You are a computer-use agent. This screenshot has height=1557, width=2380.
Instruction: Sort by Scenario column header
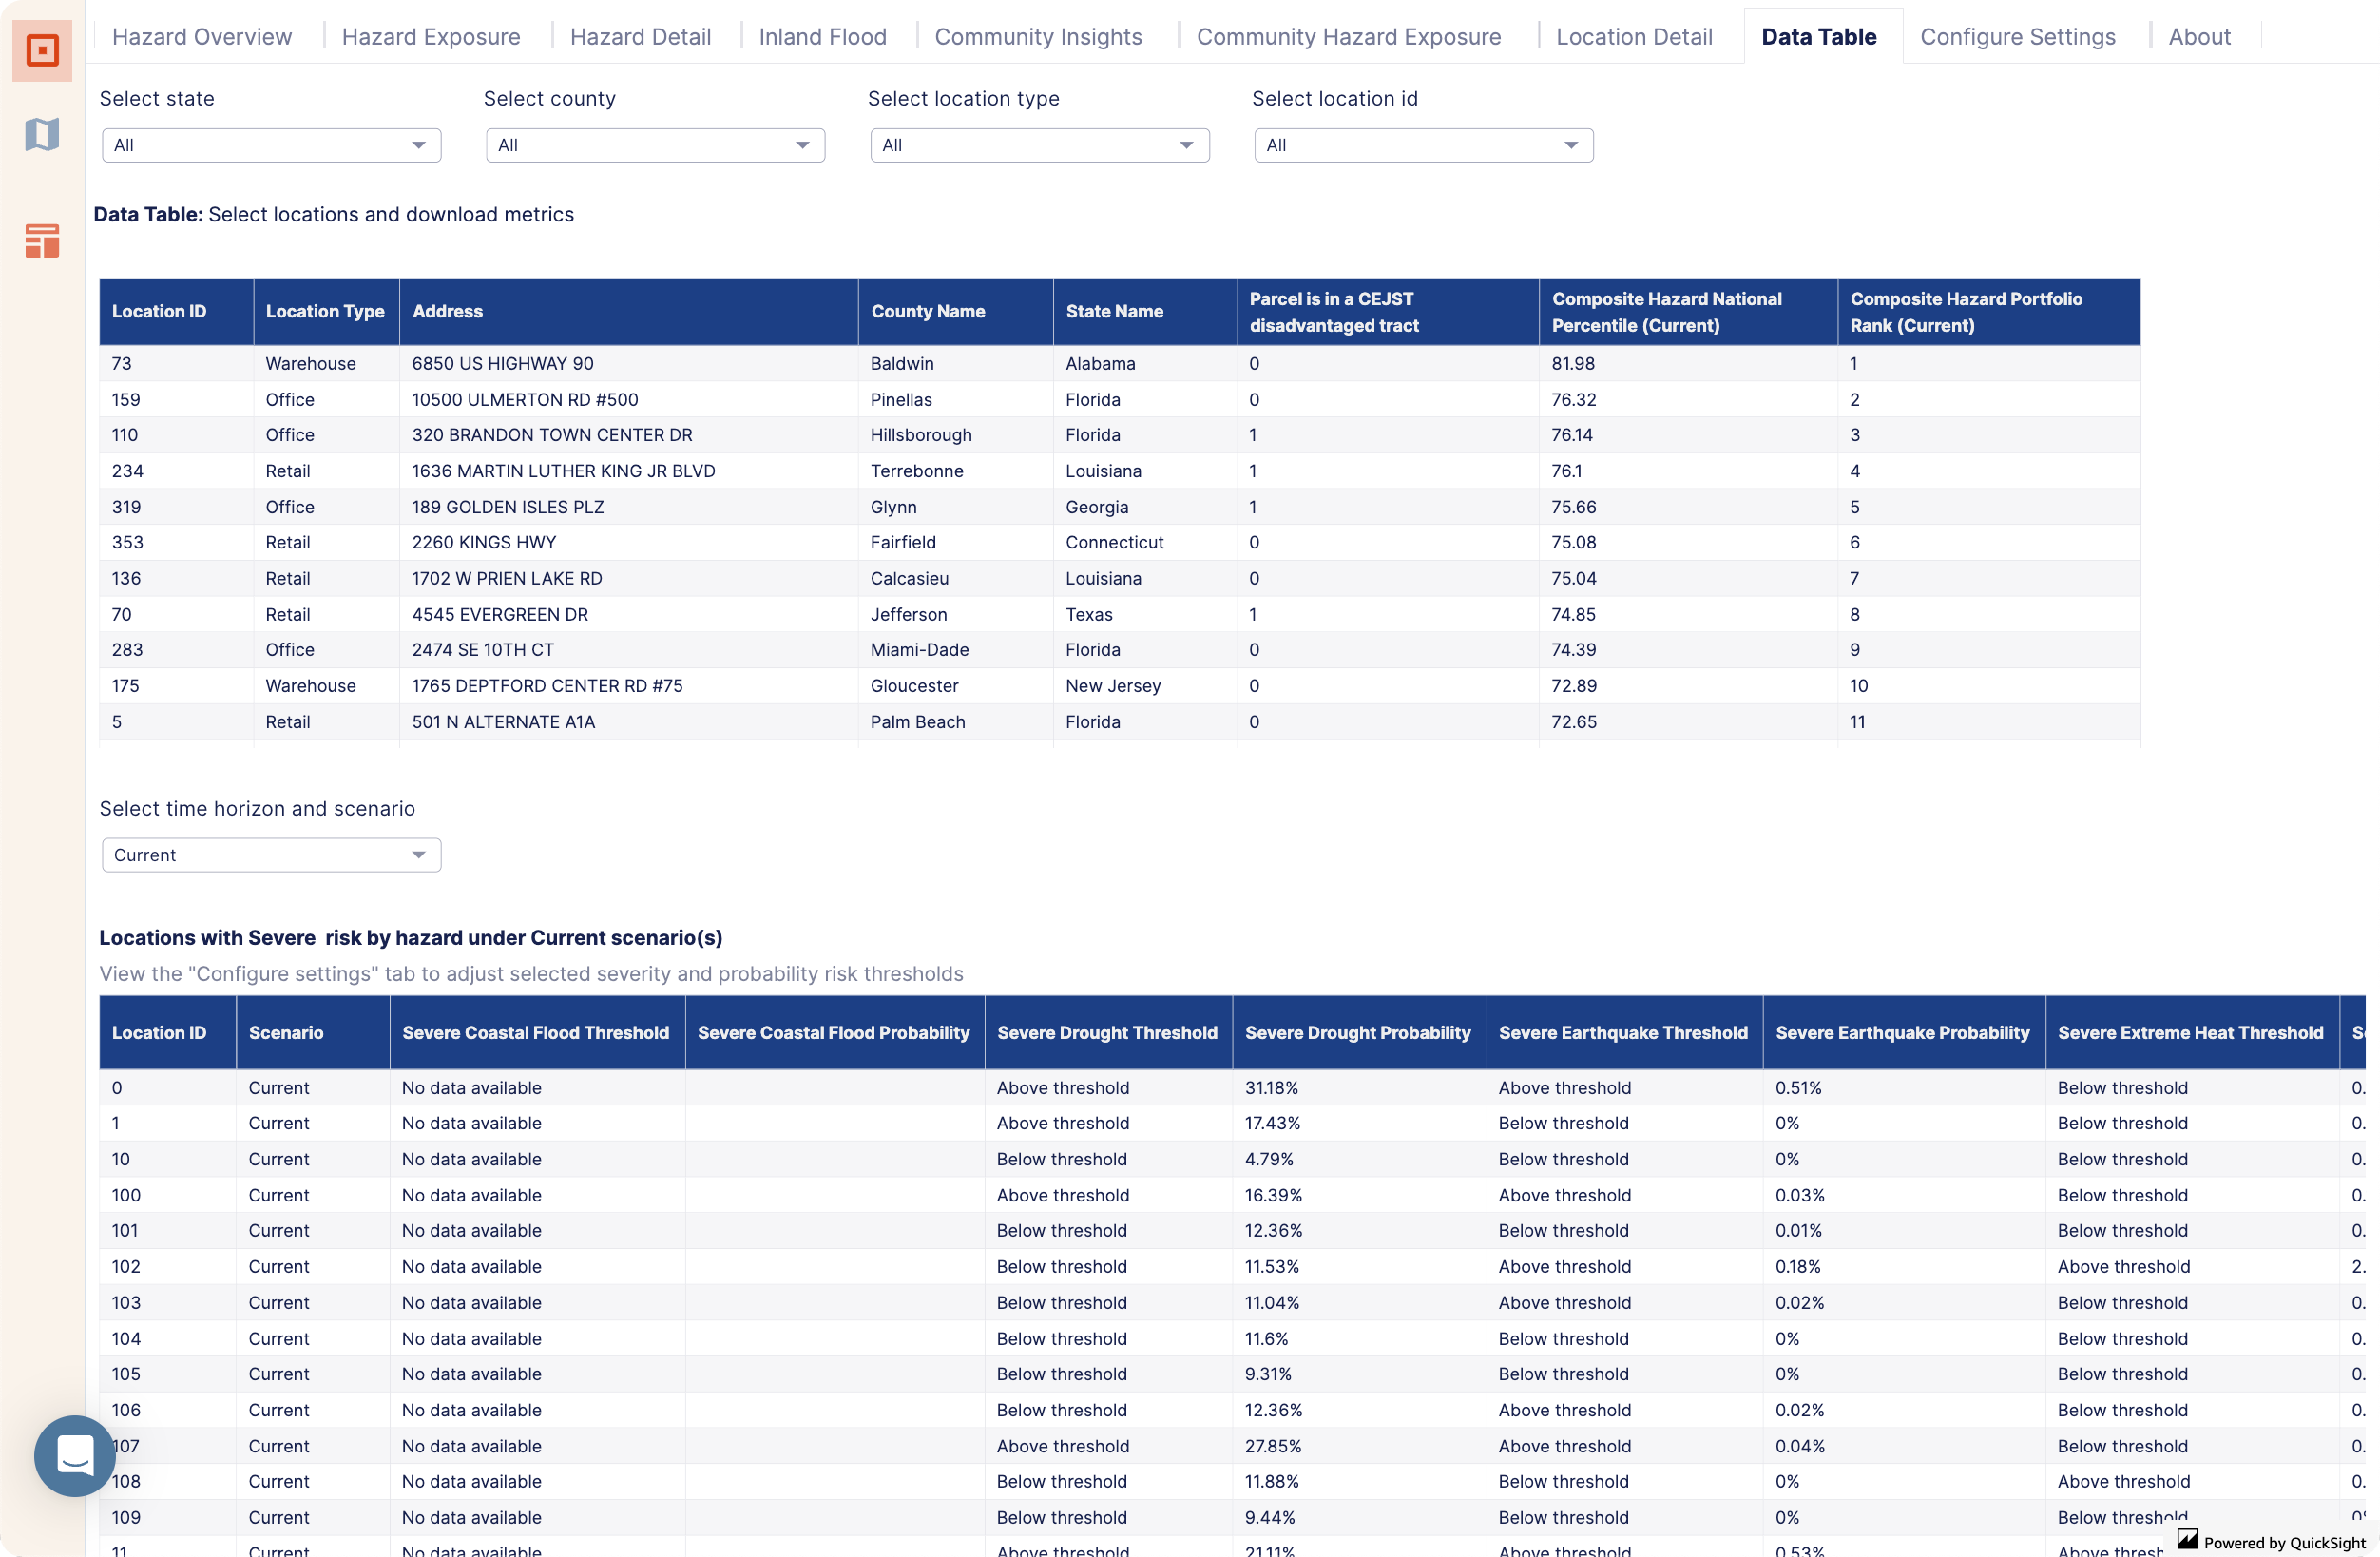click(x=313, y=1033)
